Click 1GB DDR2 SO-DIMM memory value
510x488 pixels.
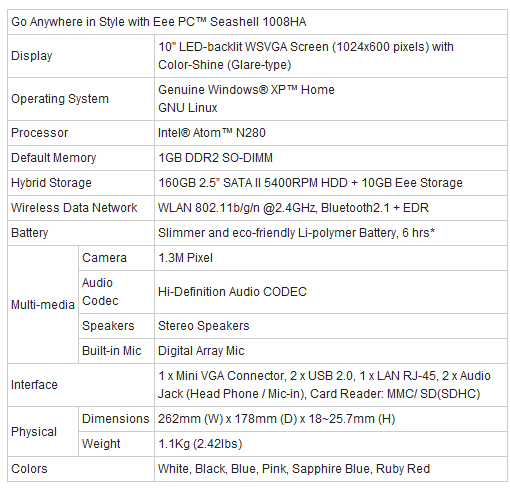click(x=215, y=158)
